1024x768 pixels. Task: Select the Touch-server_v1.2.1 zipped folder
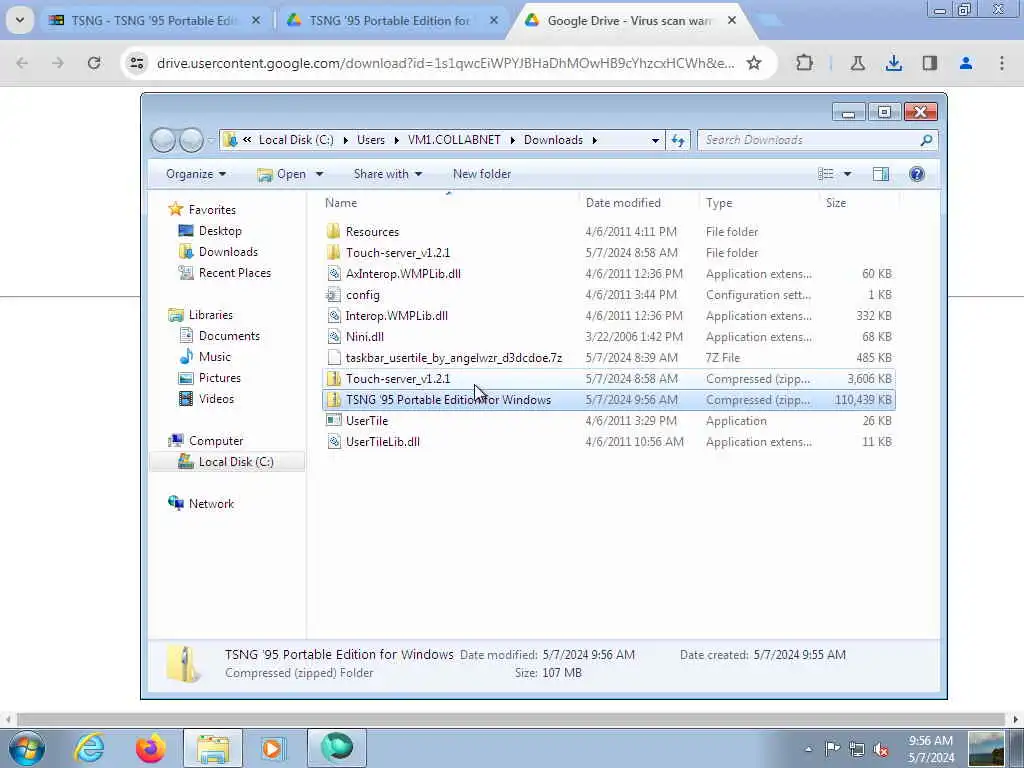click(609, 379)
